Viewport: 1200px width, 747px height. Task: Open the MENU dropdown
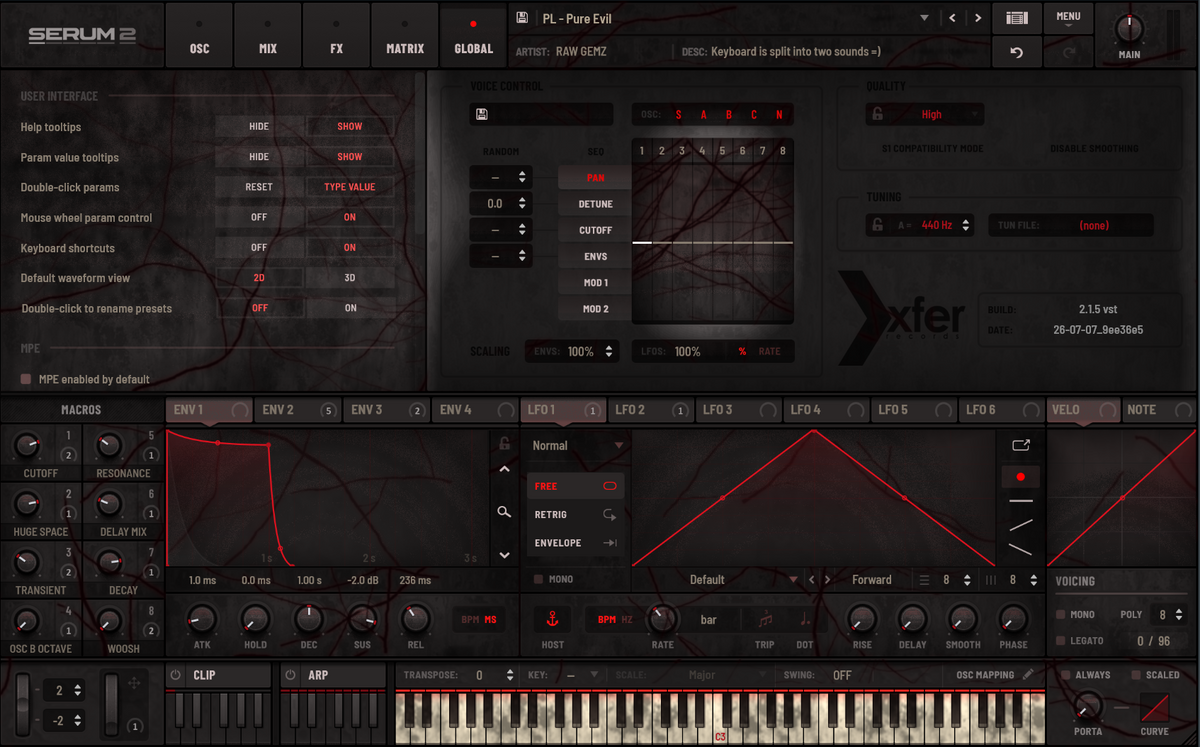coord(1068,19)
